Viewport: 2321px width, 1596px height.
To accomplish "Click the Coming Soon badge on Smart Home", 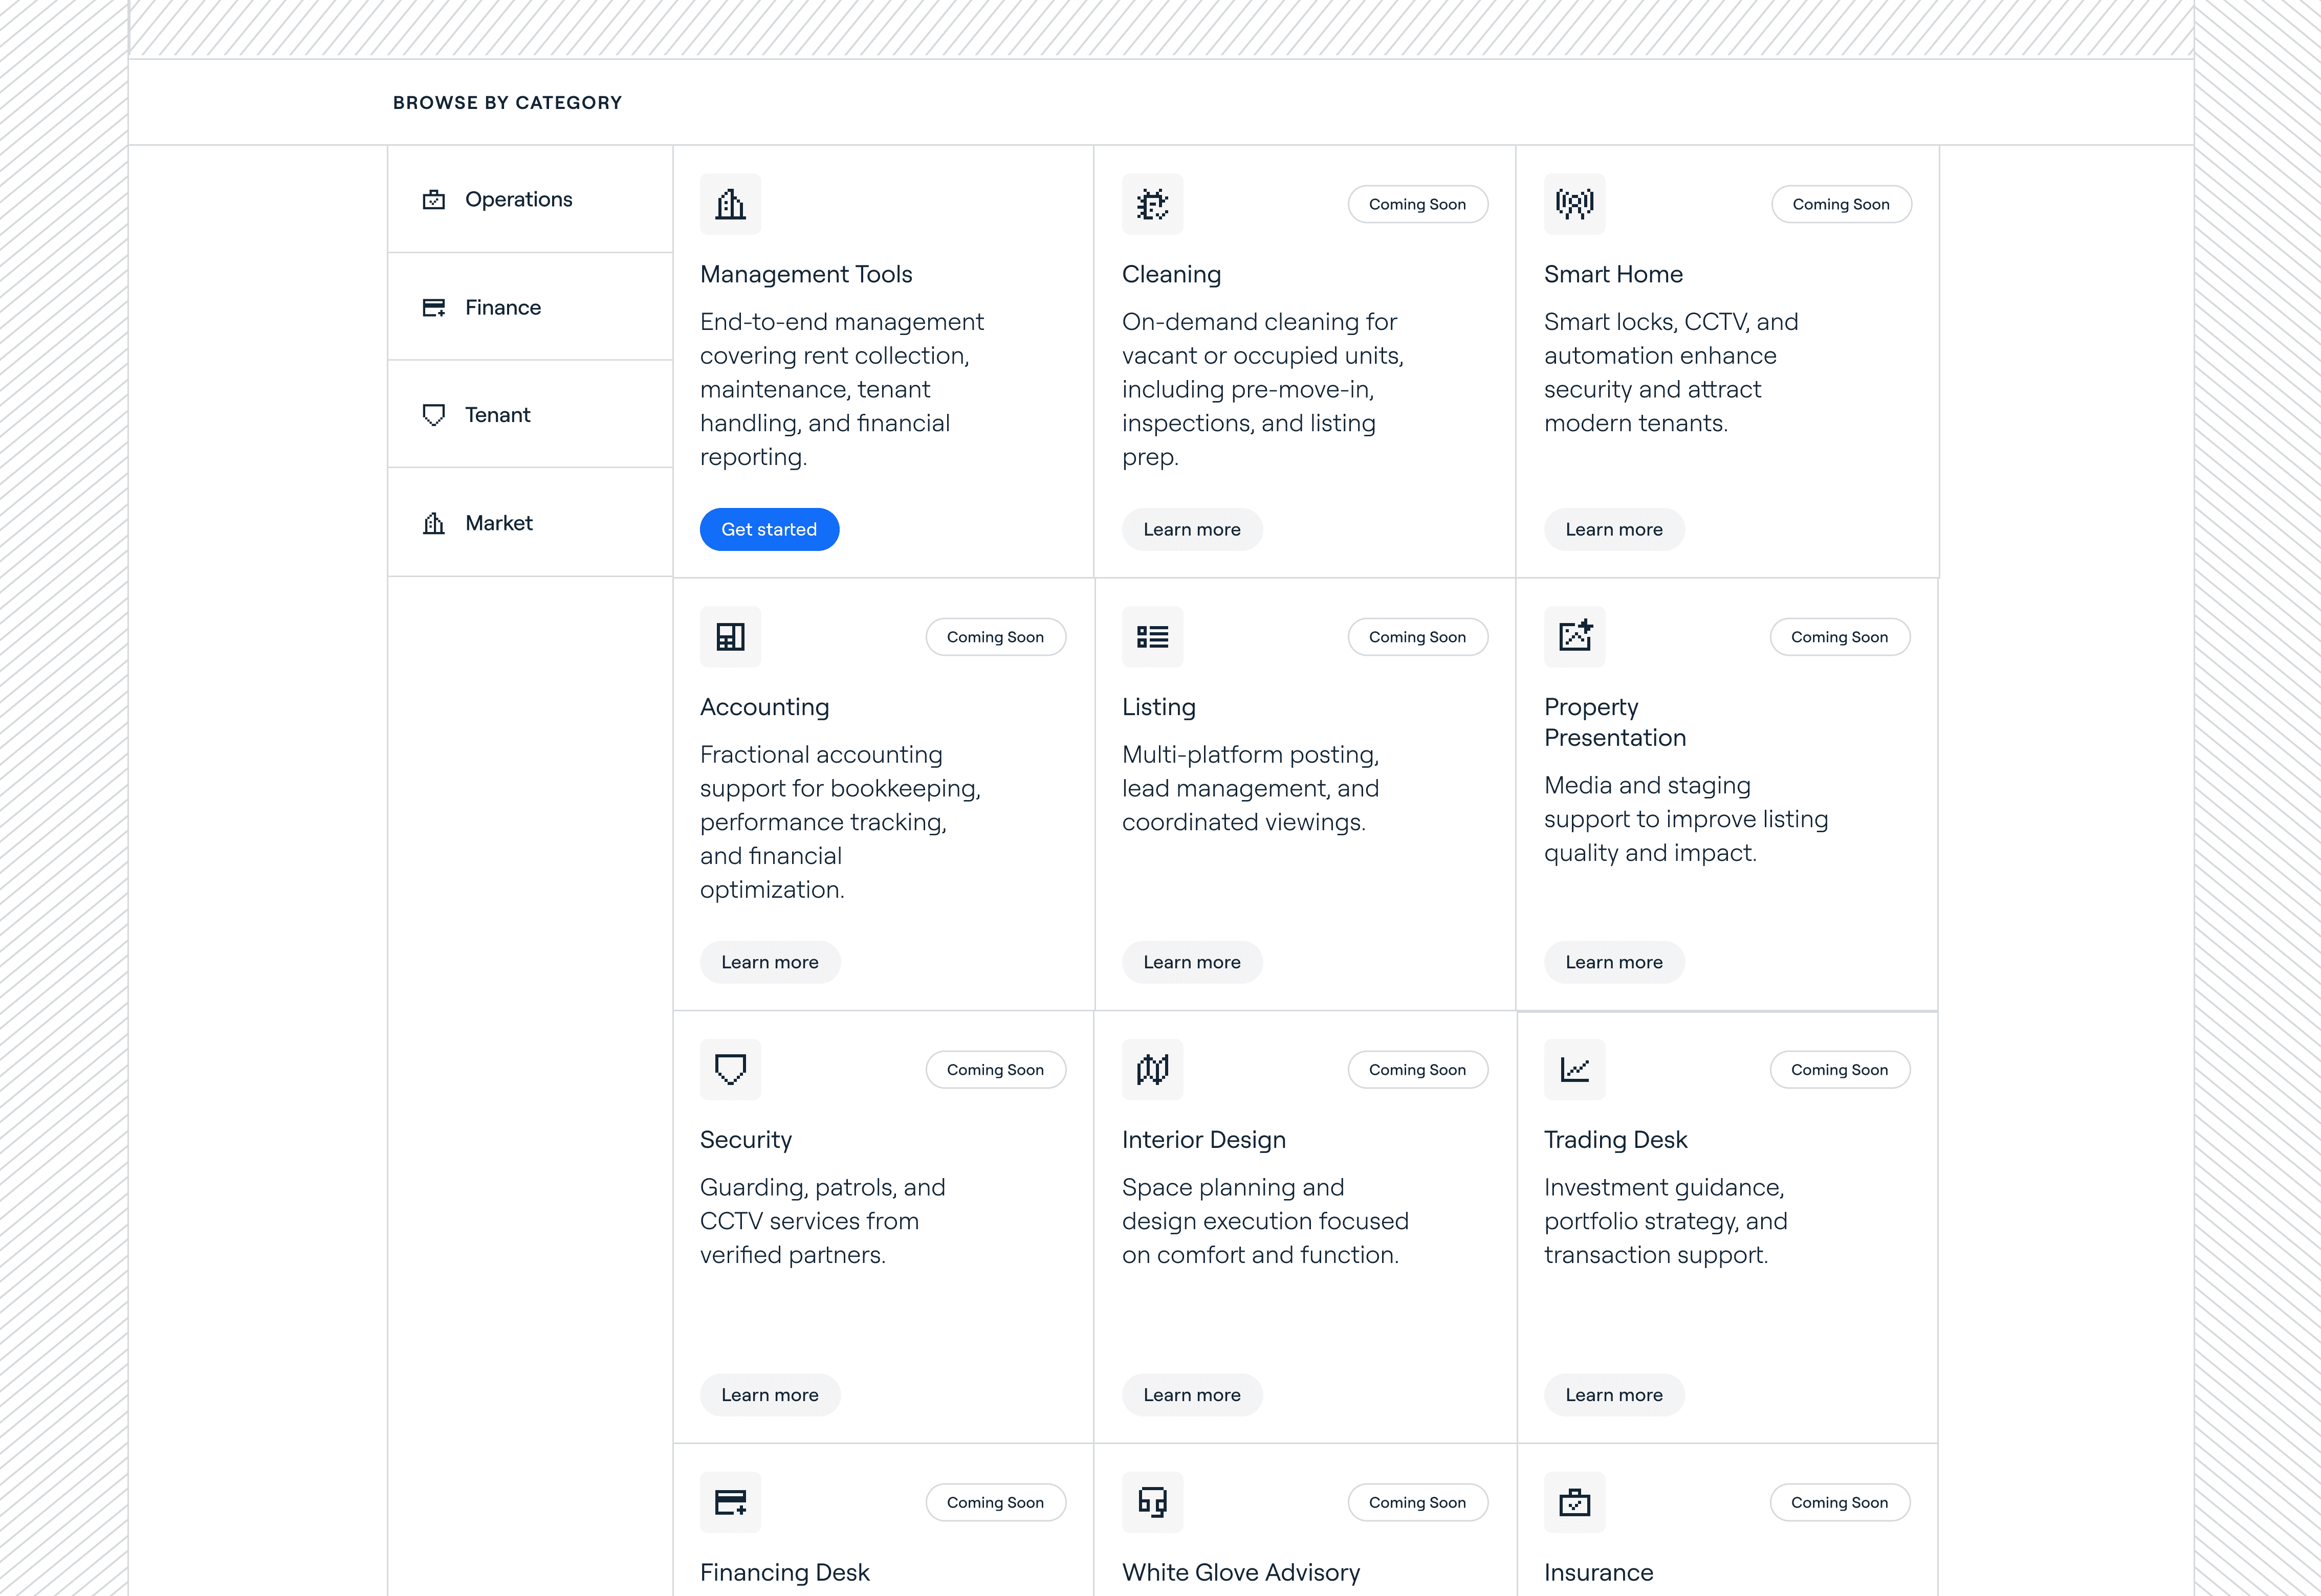I will coord(1840,204).
